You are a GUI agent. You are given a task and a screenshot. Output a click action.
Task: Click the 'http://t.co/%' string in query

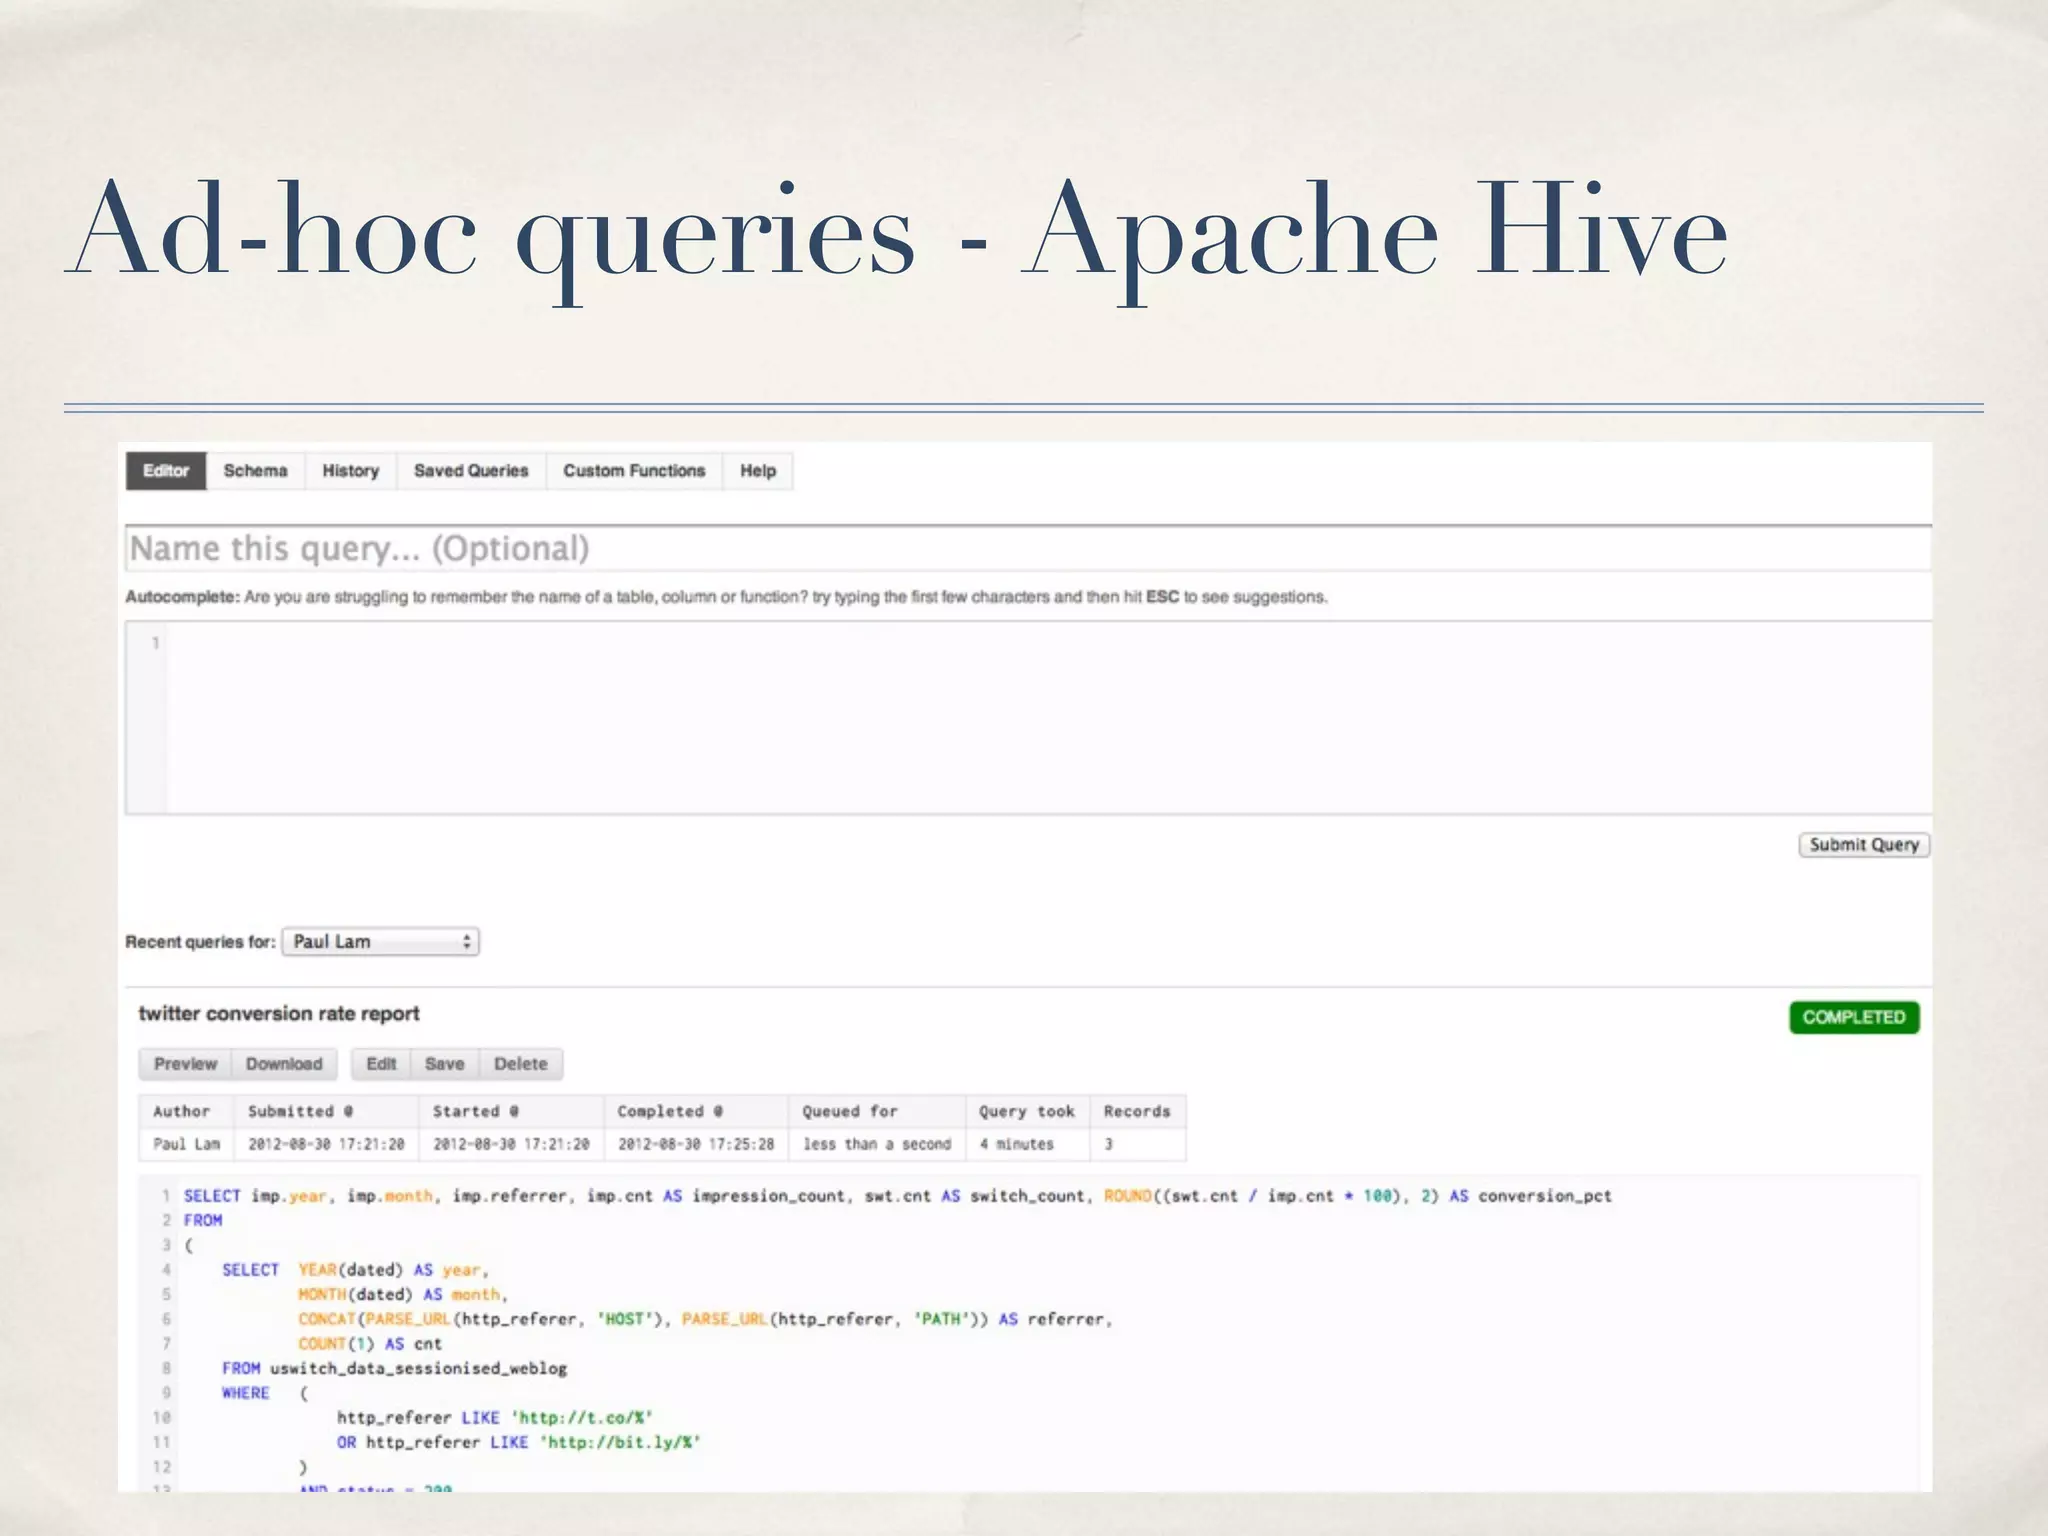pyautogui.click(x=582, y=1418)
